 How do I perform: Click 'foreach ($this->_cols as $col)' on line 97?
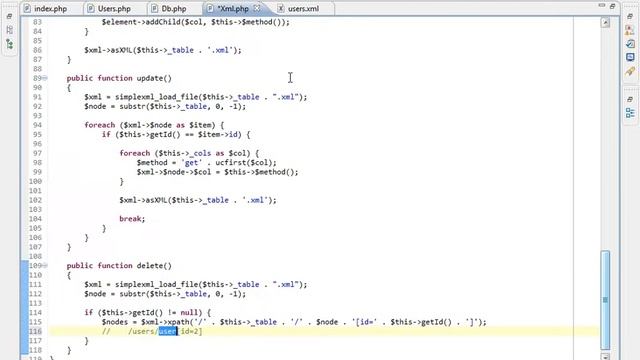(x=189, y=153)
